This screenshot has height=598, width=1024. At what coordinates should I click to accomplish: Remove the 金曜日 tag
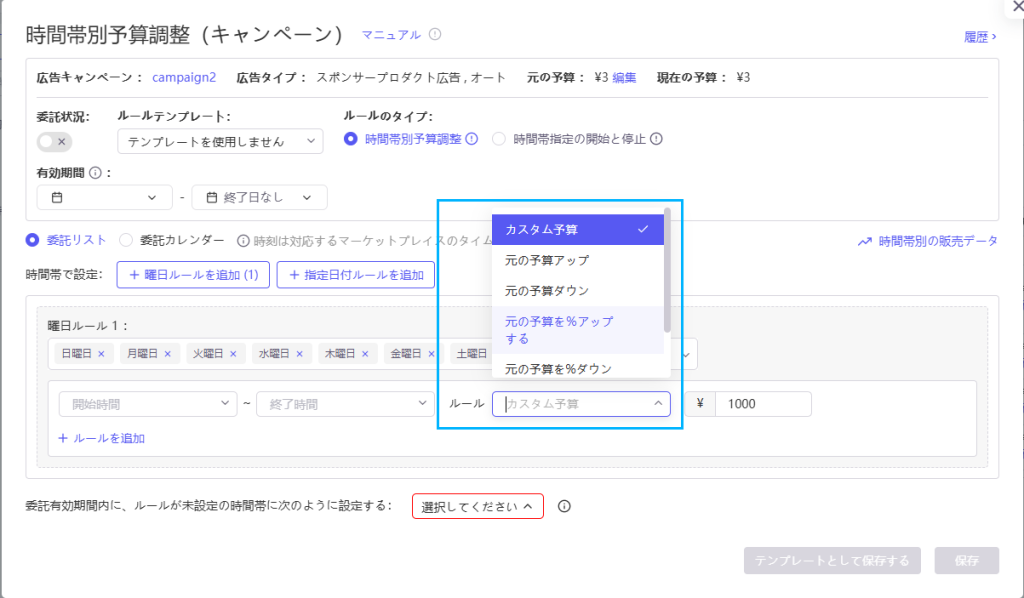pyautogui.click(x=431, y=354)
